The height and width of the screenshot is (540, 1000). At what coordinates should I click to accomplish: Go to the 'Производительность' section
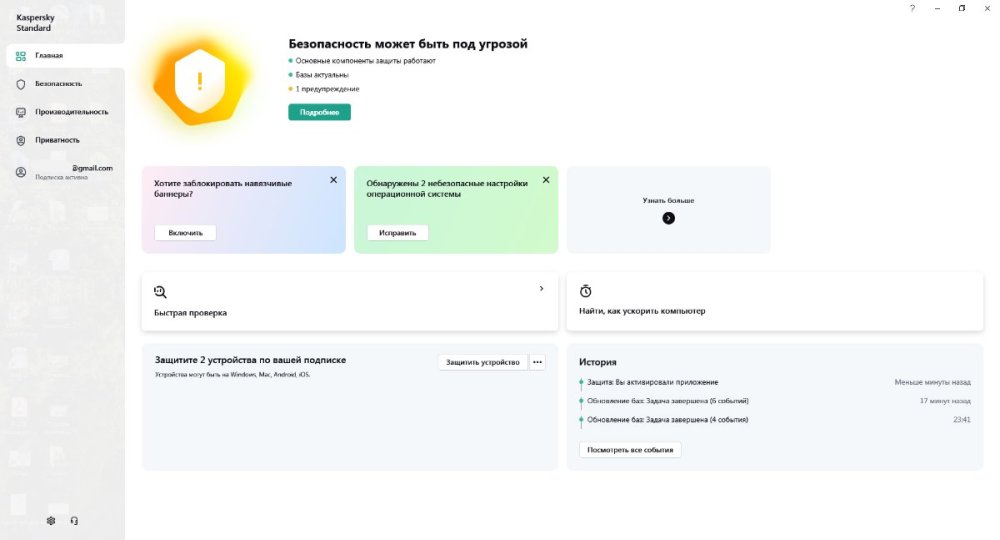pyautogui.click(x=71, y=112)
